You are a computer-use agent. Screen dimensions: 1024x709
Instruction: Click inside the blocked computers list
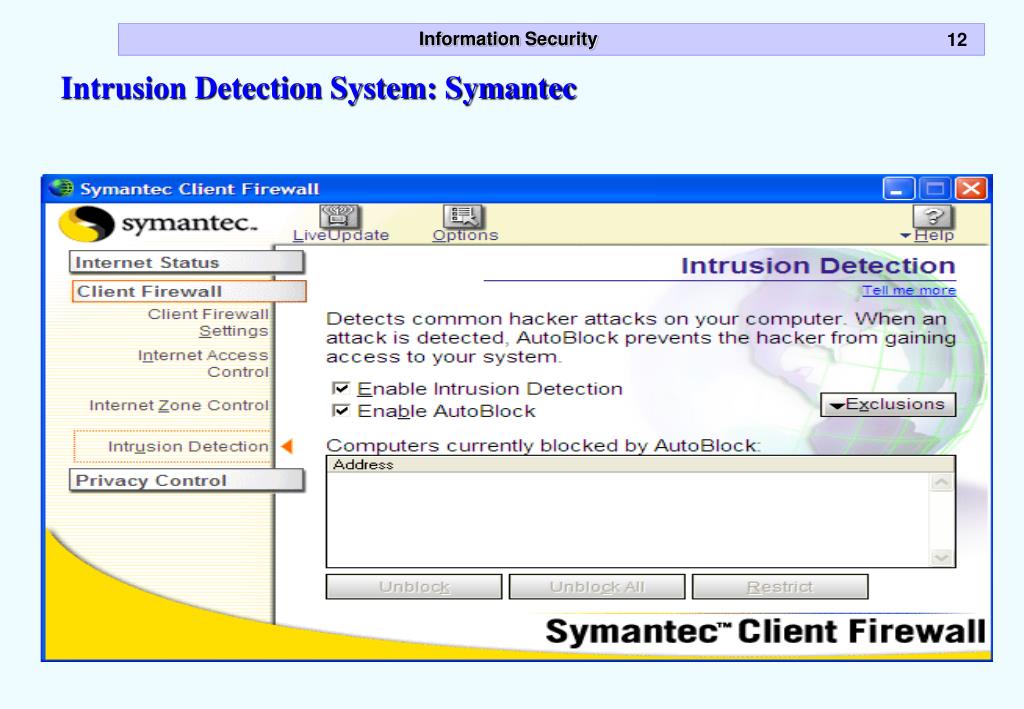click(628, 519)
